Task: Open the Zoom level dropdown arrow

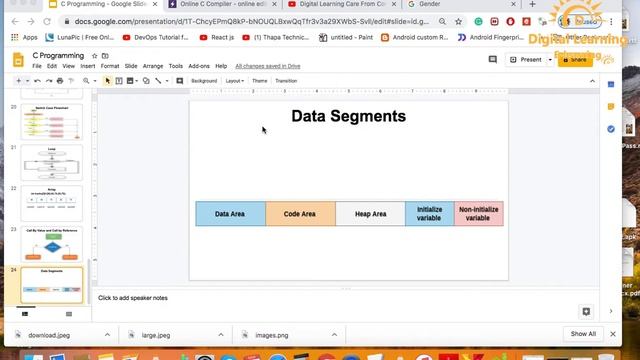Action: tap(95, 81)
